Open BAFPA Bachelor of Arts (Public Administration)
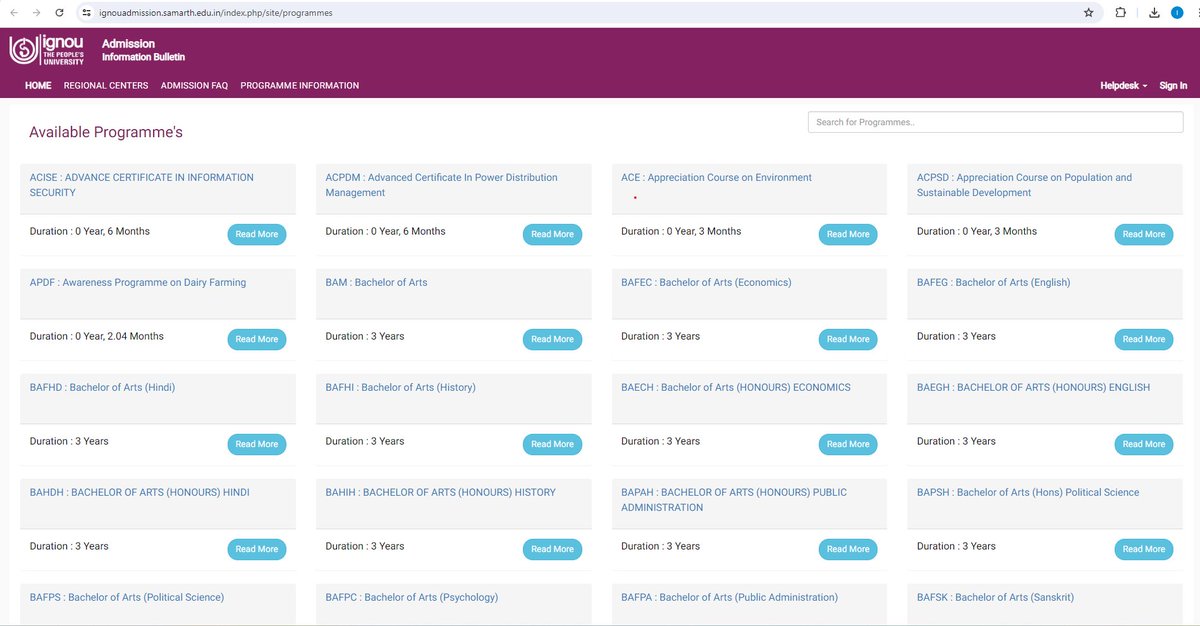Viewport: 1200px width, 626px height. point(729,598)
